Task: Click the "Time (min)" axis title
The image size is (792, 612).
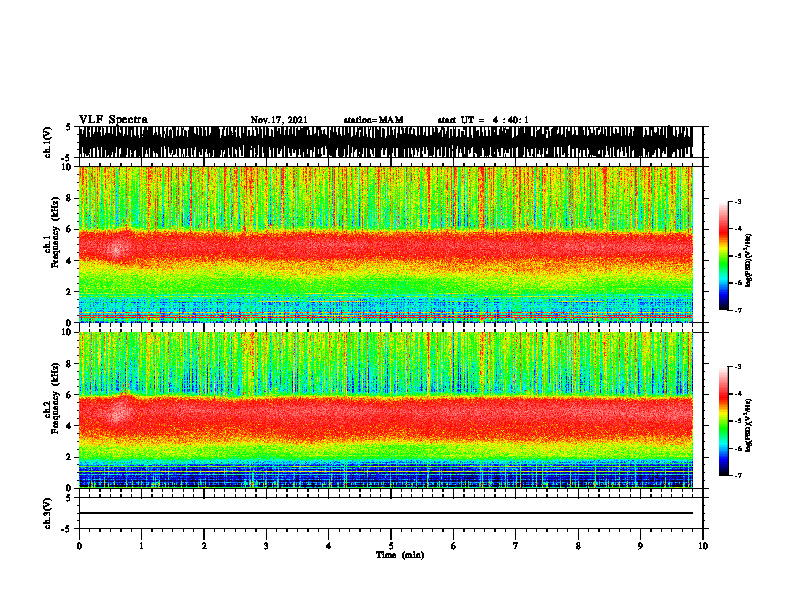Action: tap(400, 555)
